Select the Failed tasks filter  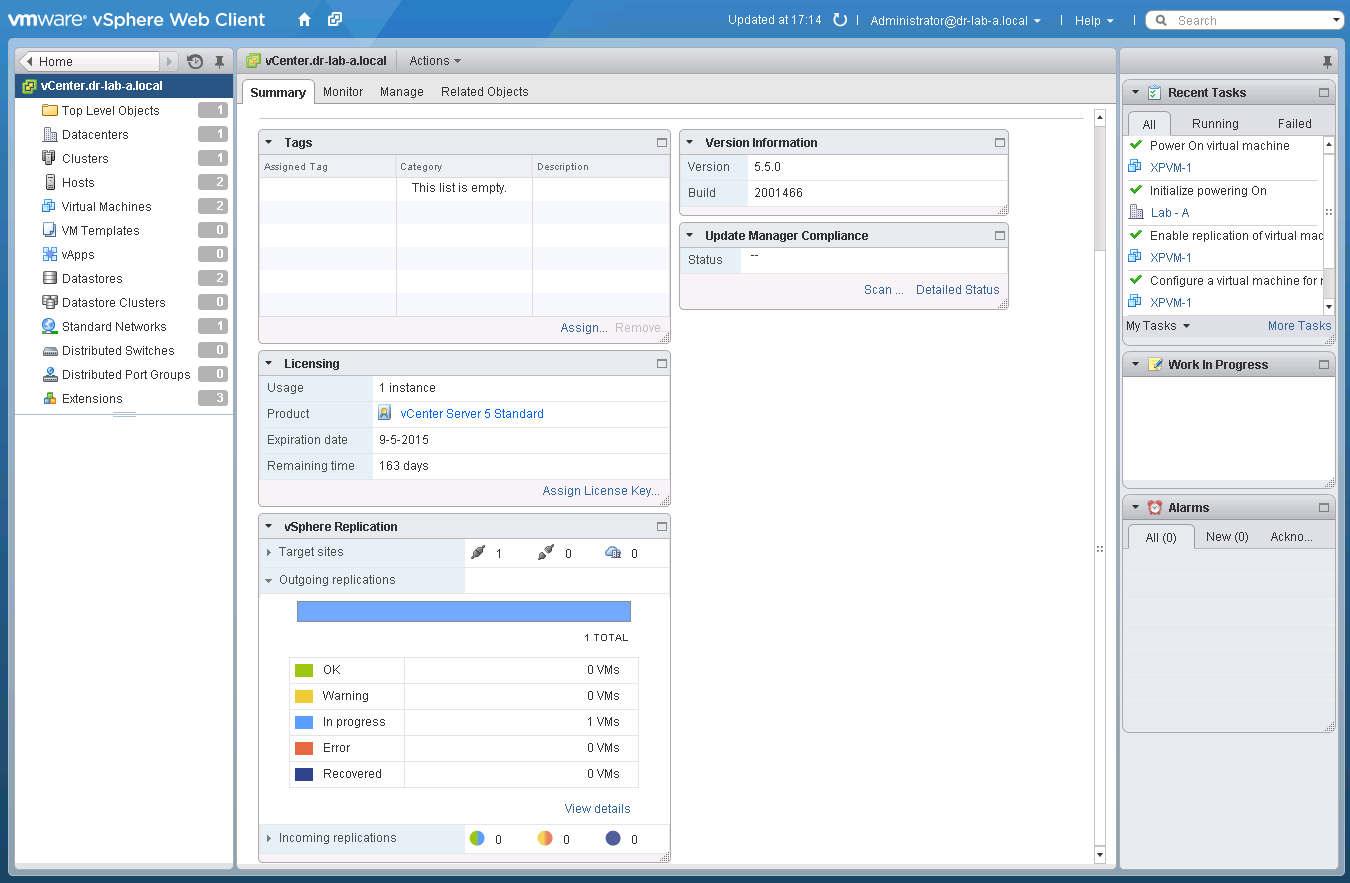(x=1294, y=123)
